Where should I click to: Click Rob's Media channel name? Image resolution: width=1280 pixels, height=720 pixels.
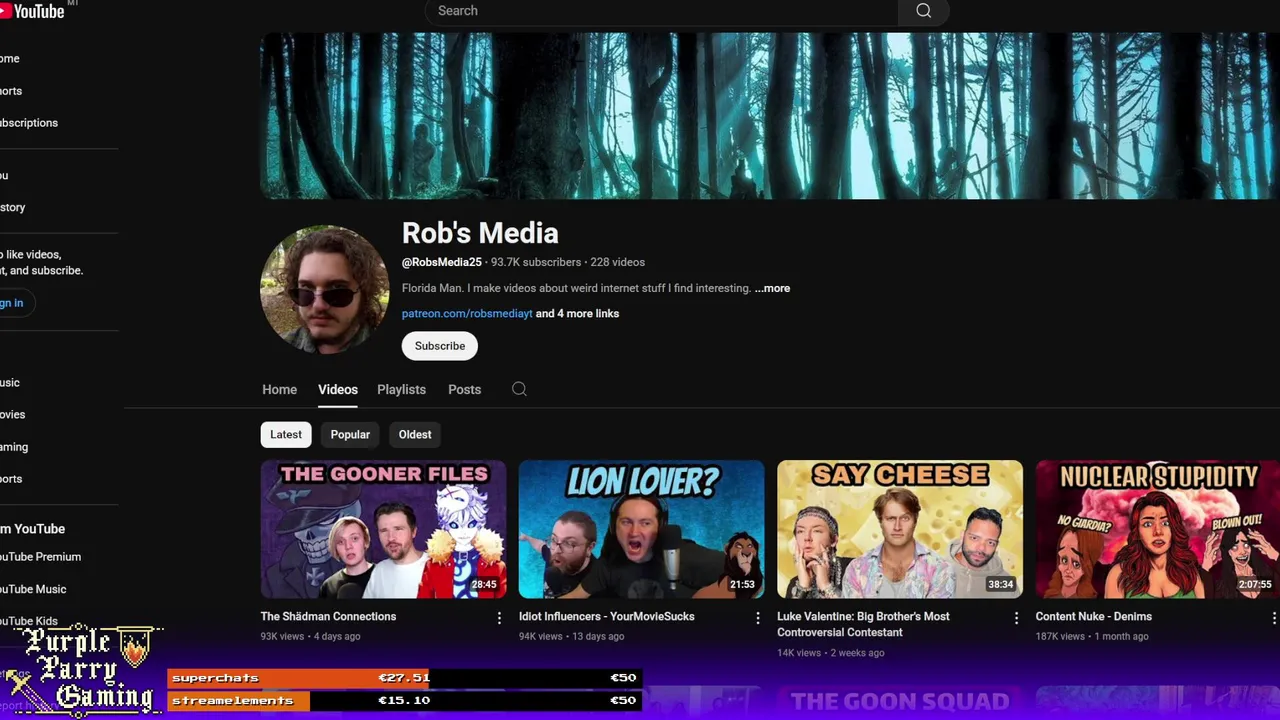coord(480,233)
